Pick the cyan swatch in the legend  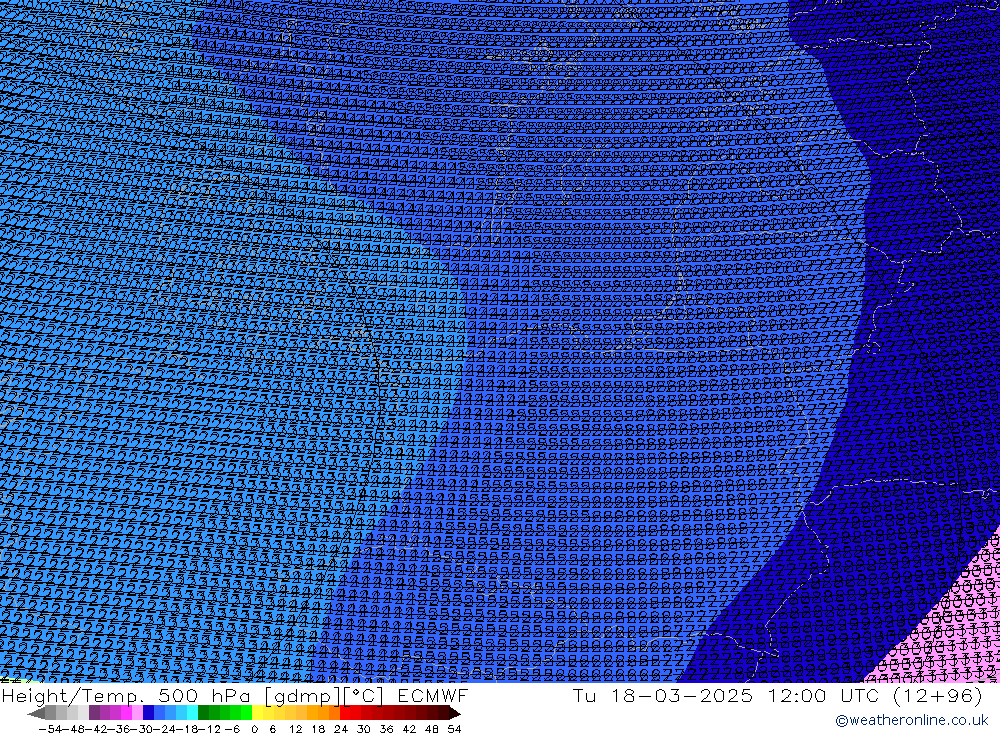[x=192, y=713]
